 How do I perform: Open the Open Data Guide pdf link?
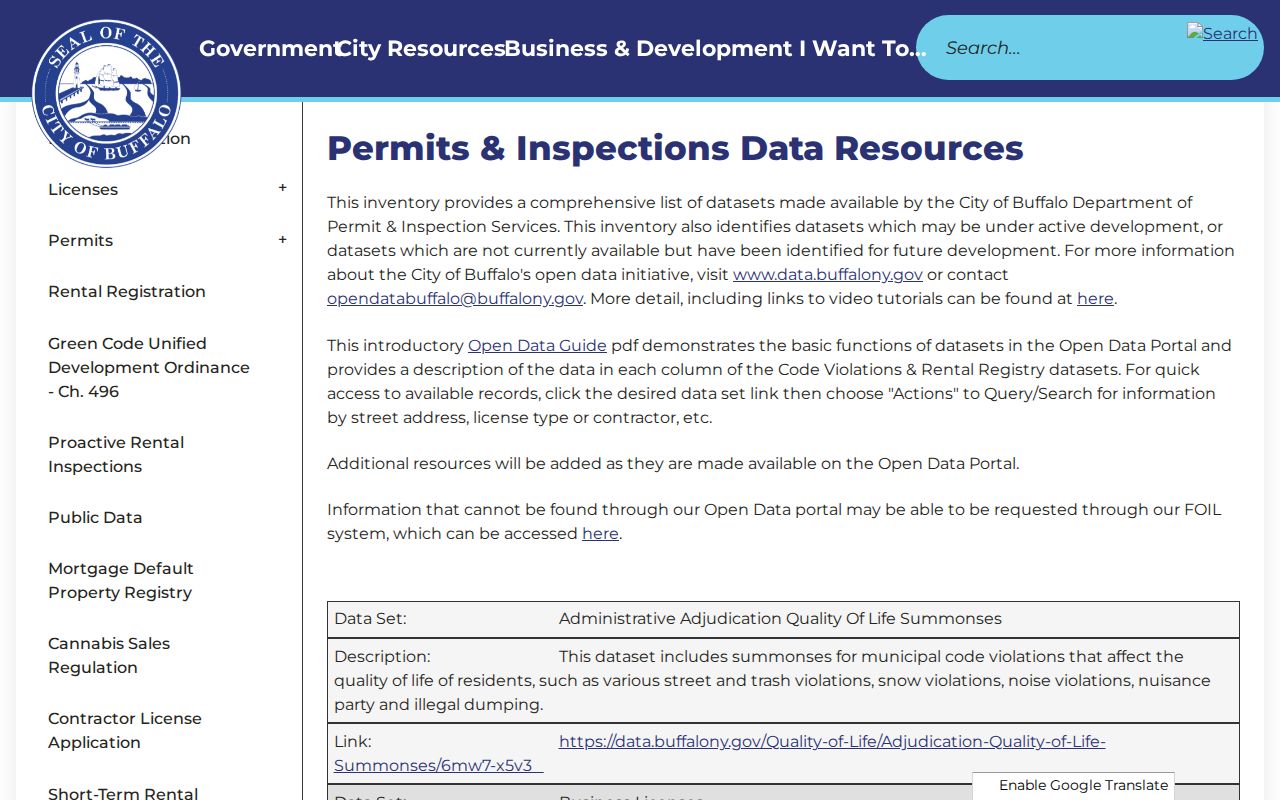pos(537,345)
